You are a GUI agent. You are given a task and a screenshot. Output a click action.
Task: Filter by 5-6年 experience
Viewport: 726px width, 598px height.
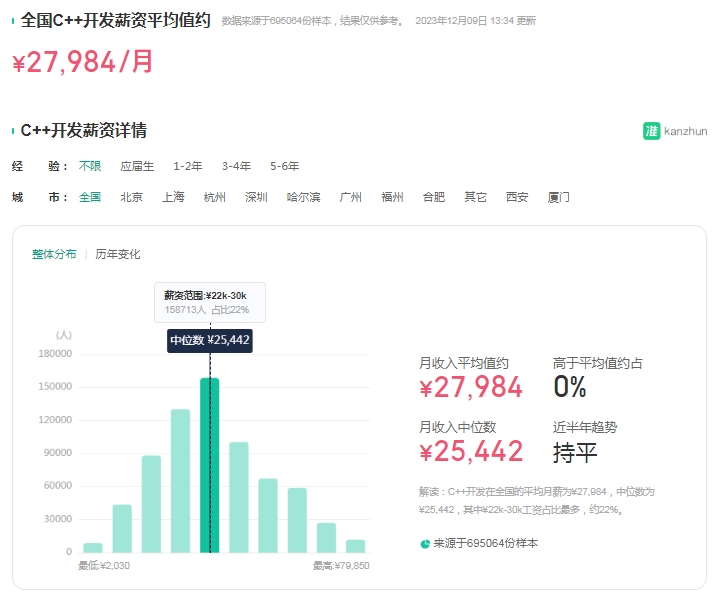point(284,166)
